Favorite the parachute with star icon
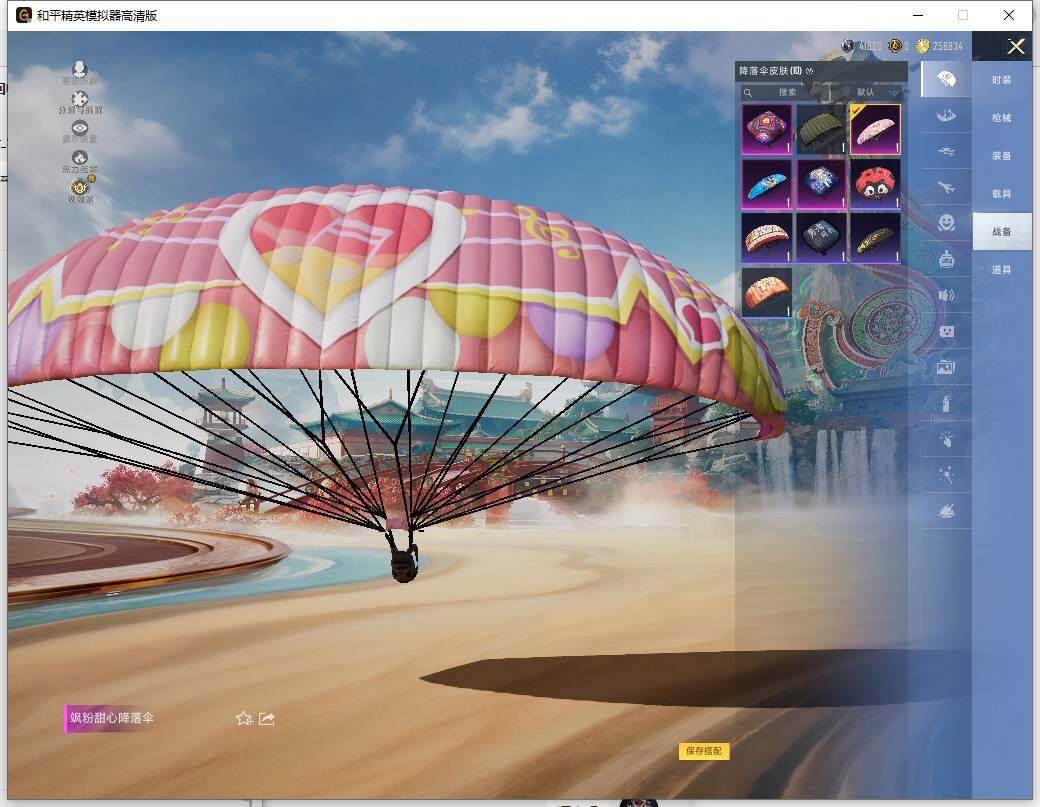 244,719
